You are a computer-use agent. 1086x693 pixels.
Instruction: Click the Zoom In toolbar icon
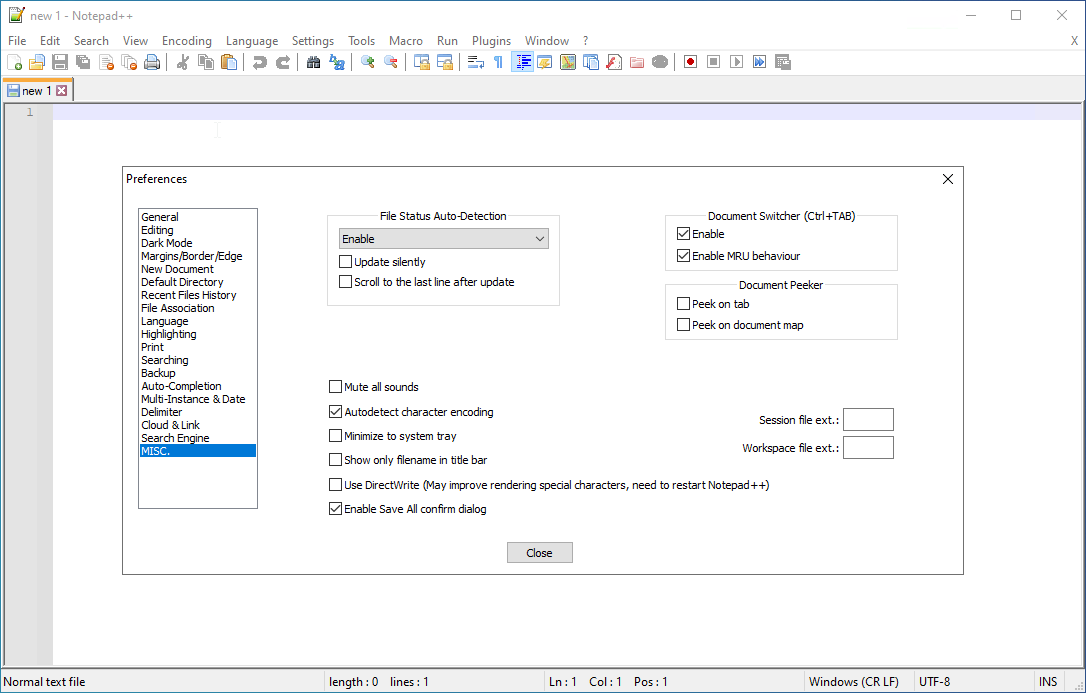click(368, 62)
